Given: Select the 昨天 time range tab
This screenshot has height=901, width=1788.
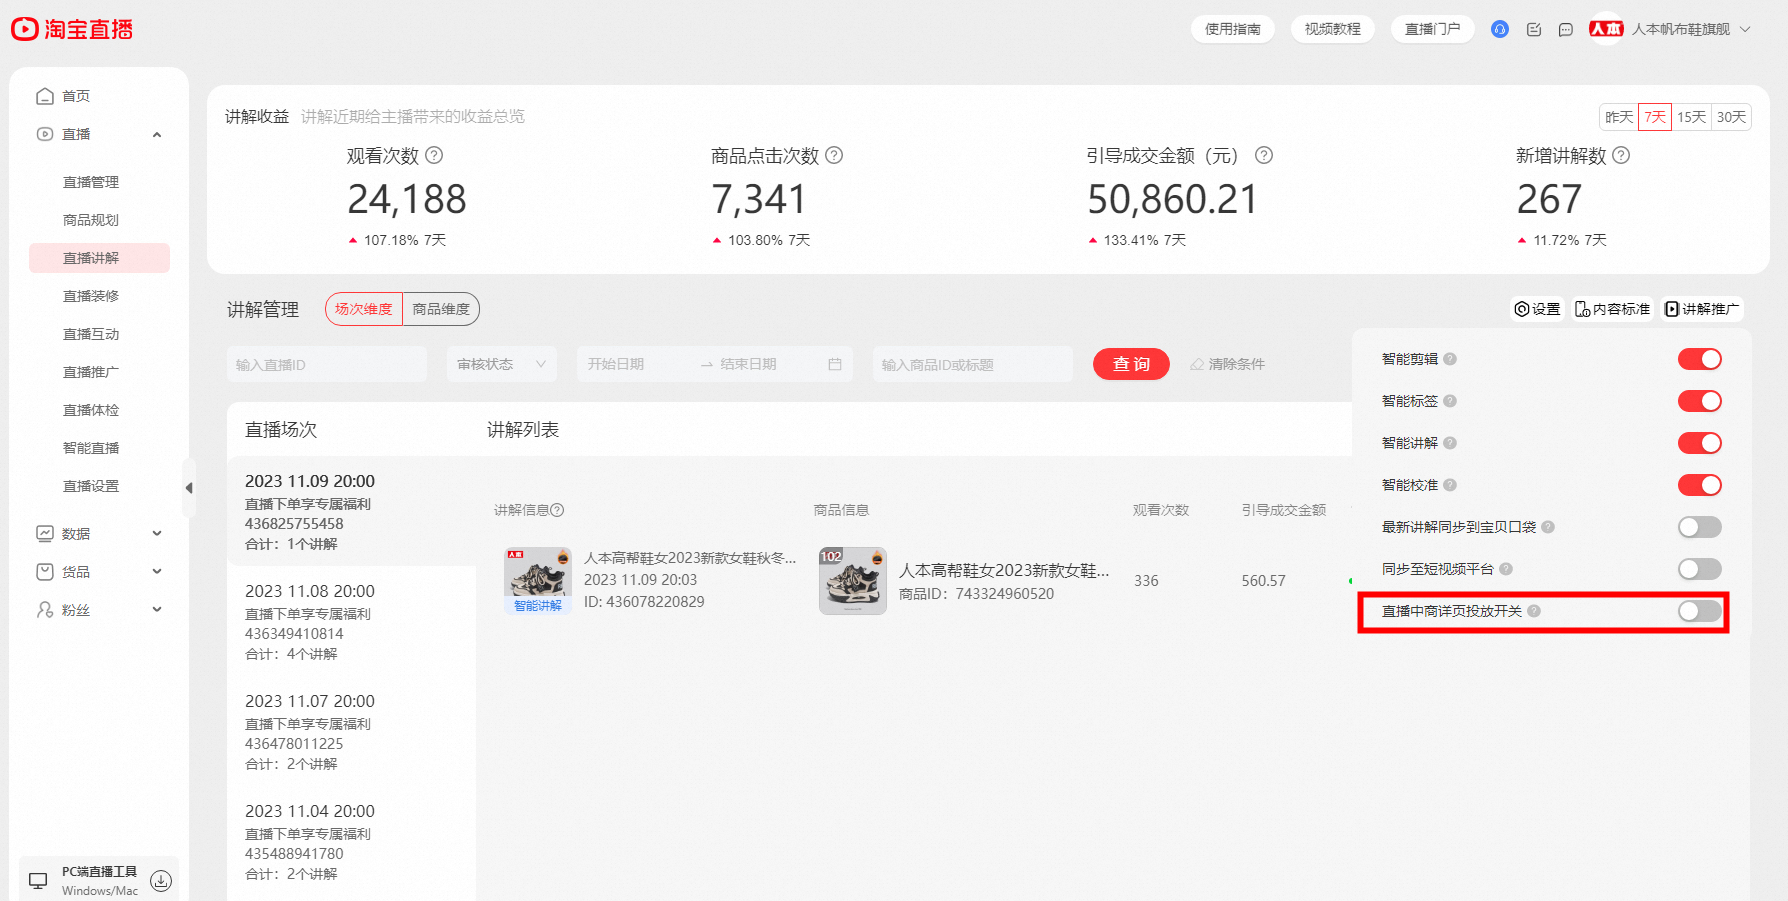Looking at the screenshot, I should coord(1619,117).
